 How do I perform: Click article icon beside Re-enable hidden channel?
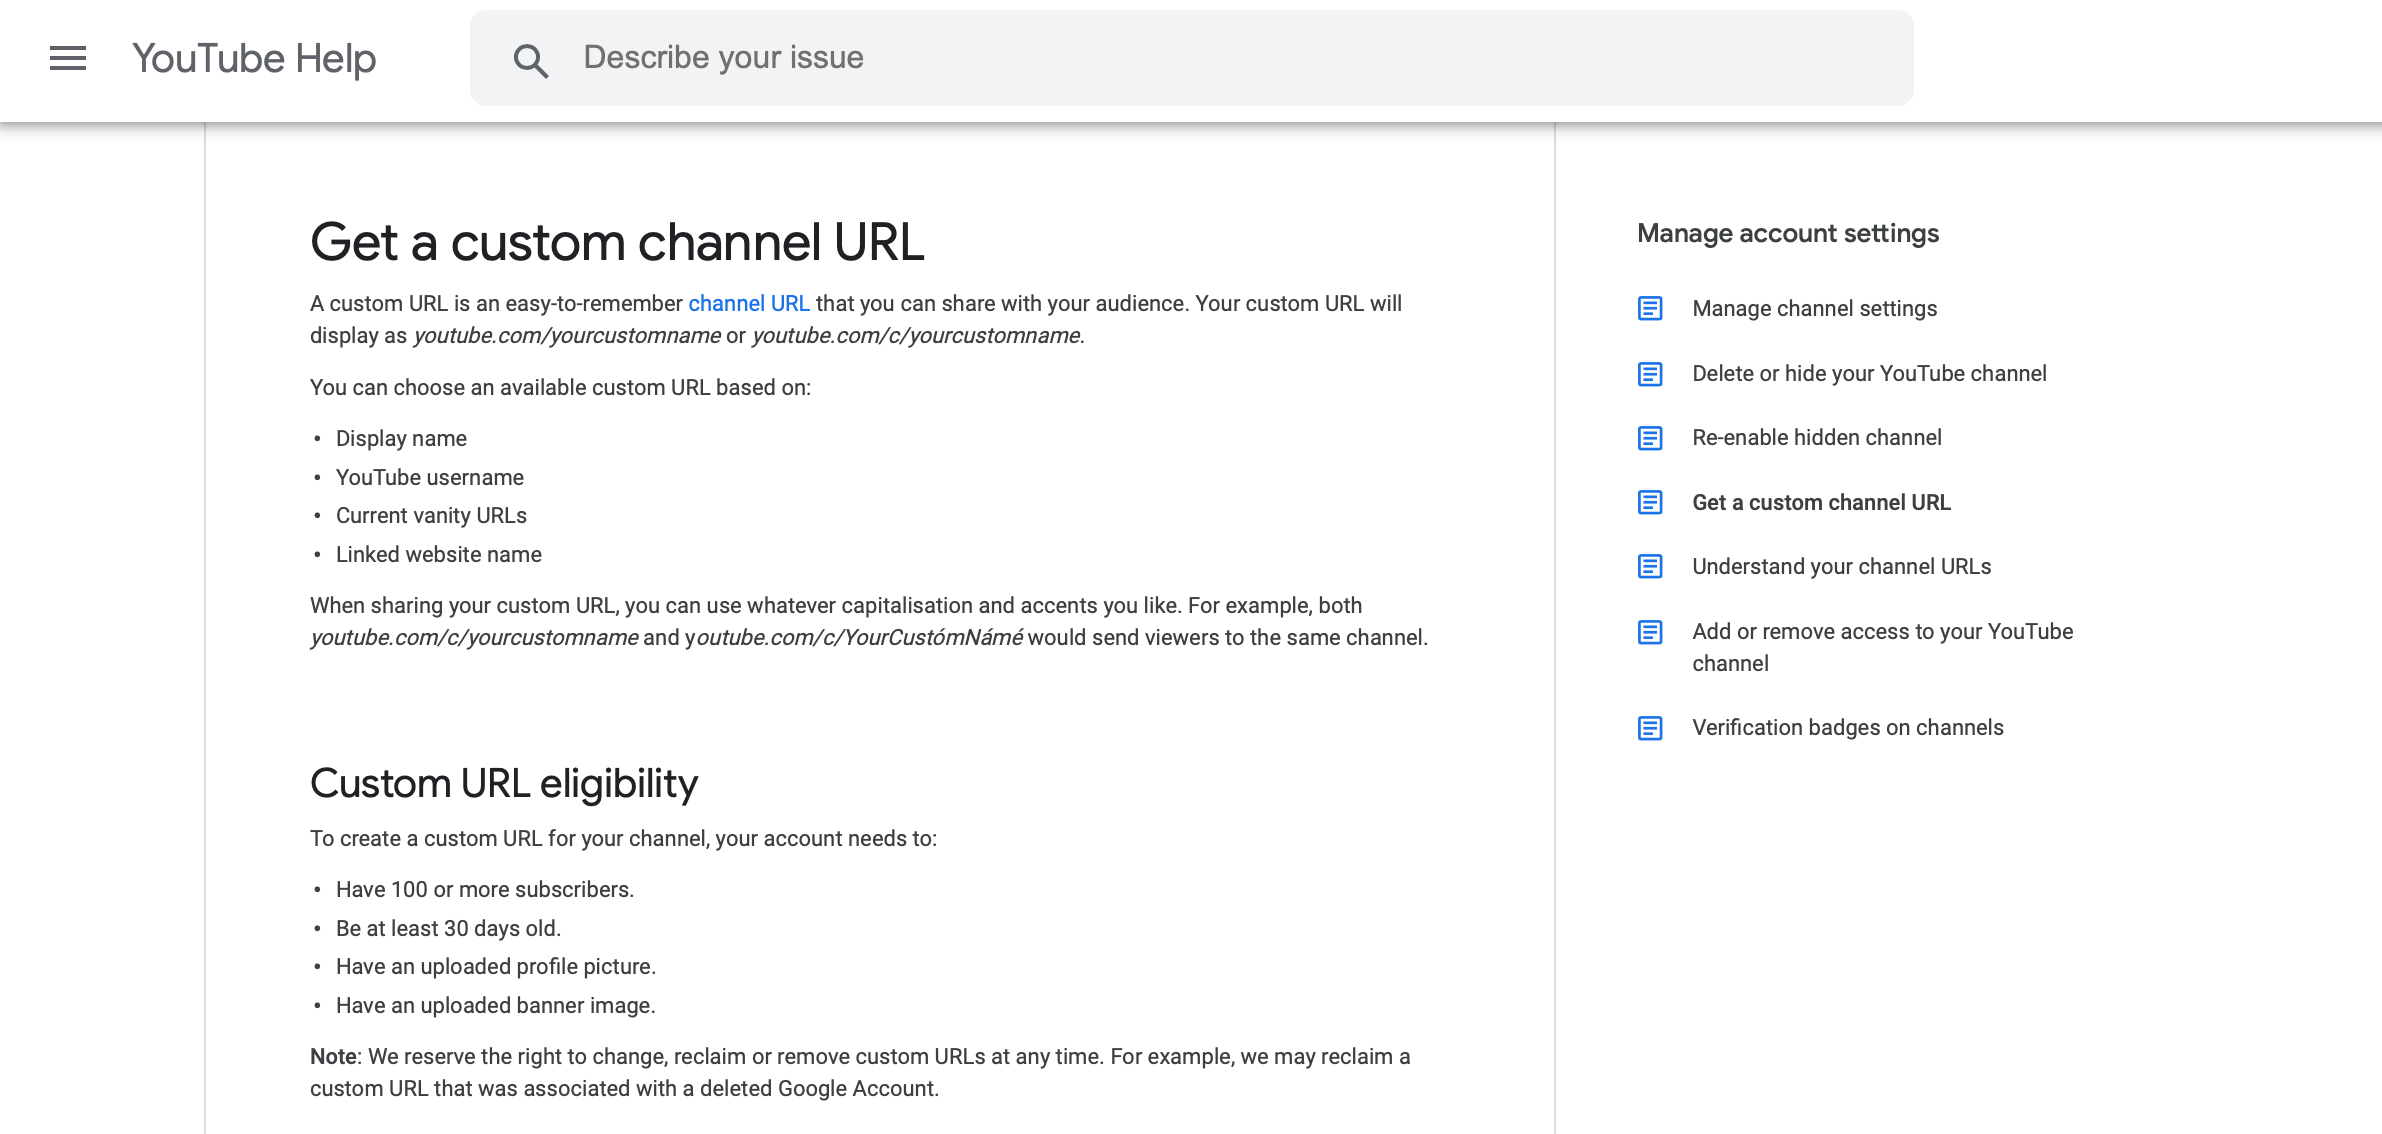tap(1650, 438)
